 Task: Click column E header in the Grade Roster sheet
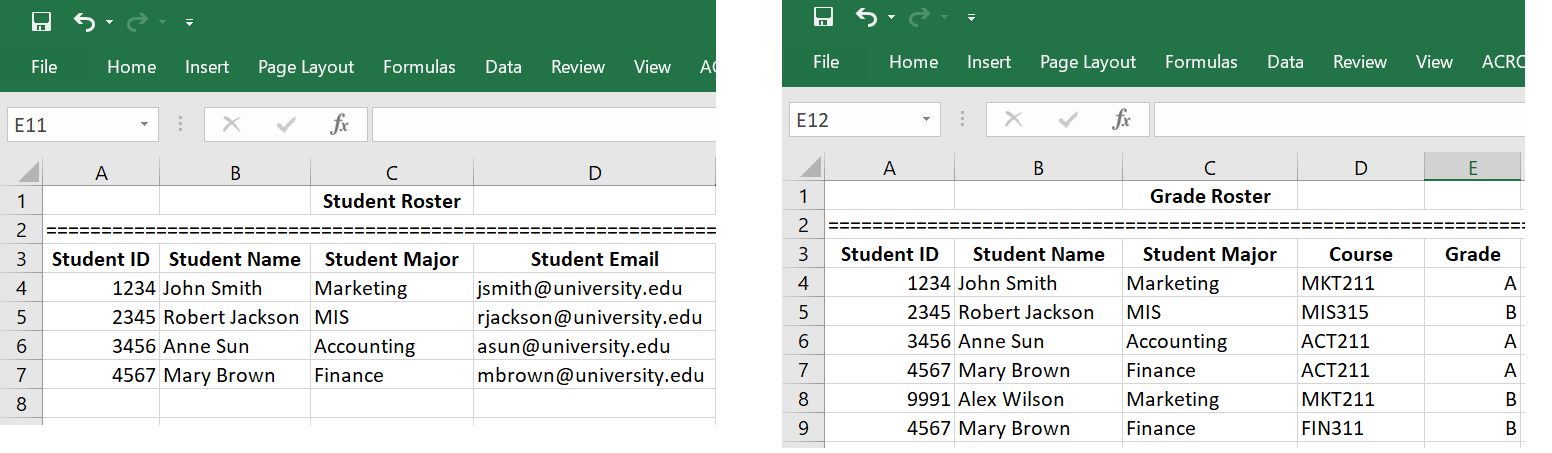pos(1472,168)
